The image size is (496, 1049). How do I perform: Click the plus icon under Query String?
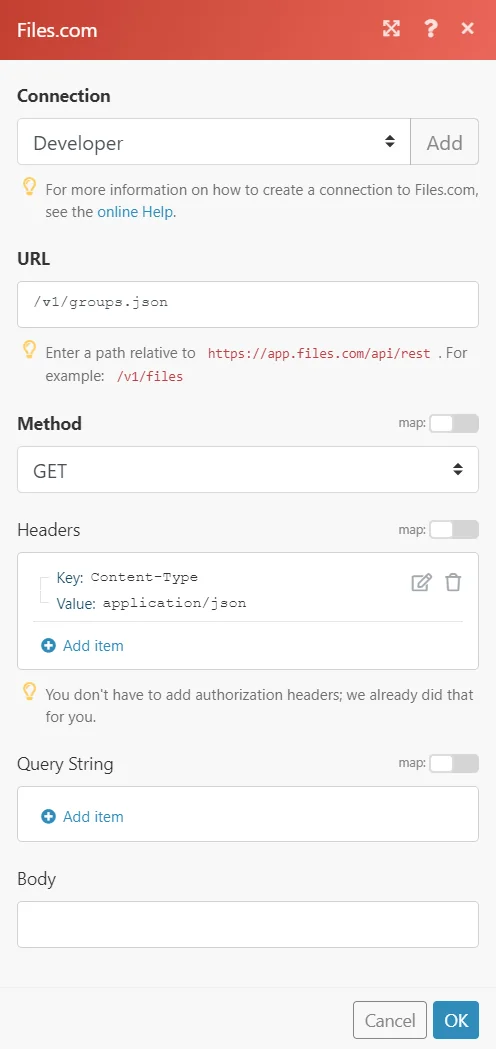[x=48, y=817]
